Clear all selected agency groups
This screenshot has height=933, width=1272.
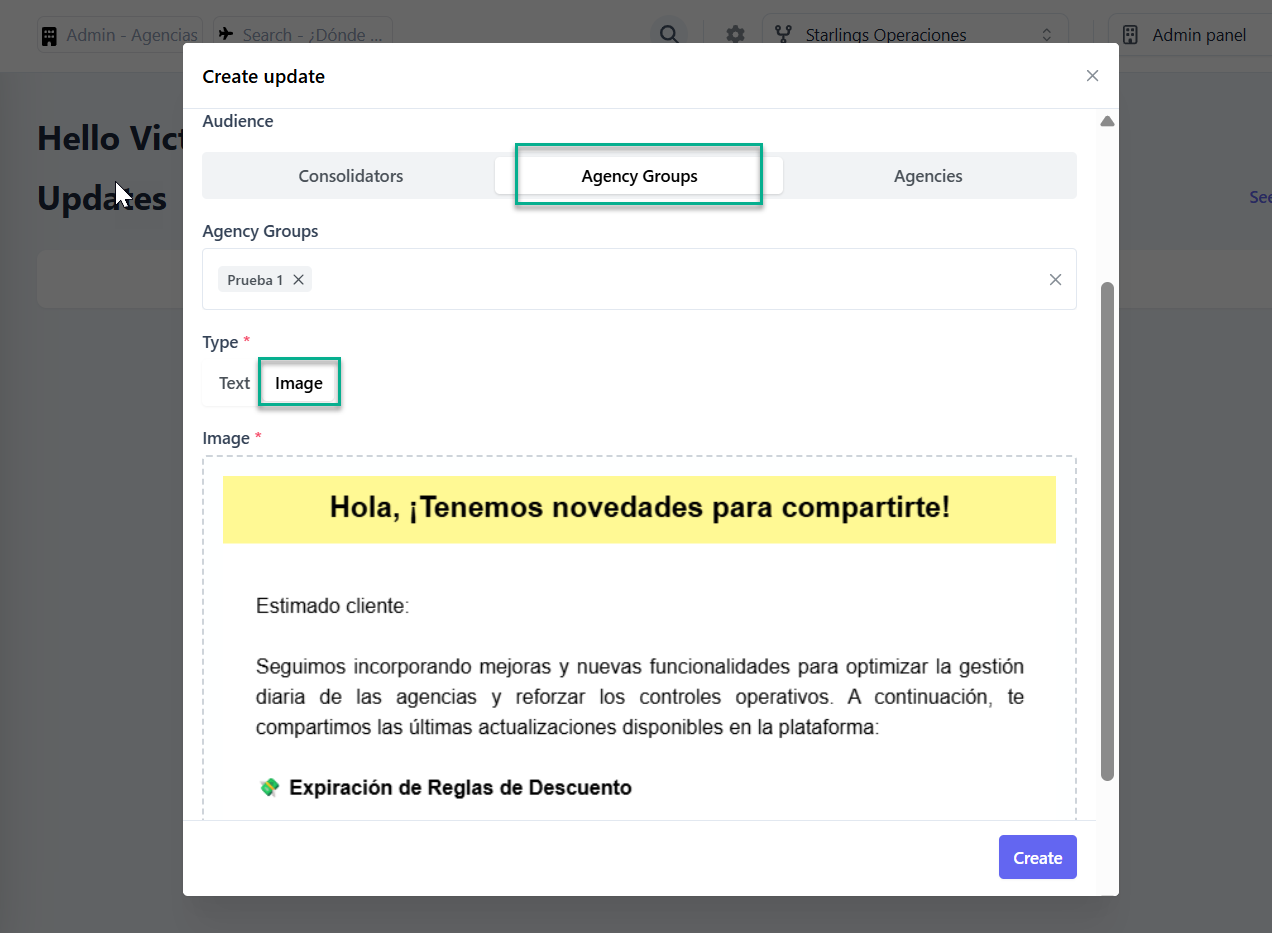tap(1055, 280)
